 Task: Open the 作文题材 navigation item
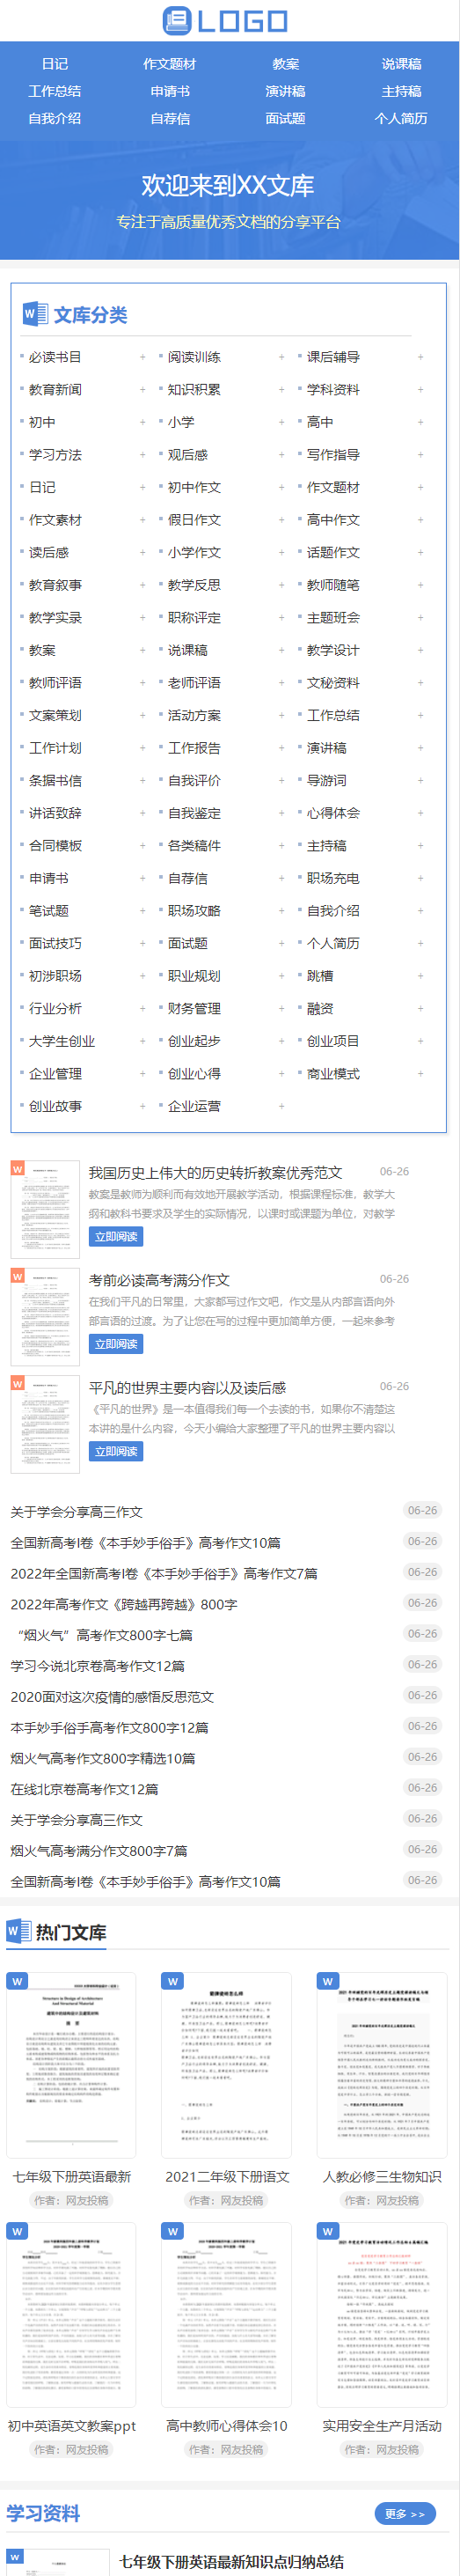170,64
